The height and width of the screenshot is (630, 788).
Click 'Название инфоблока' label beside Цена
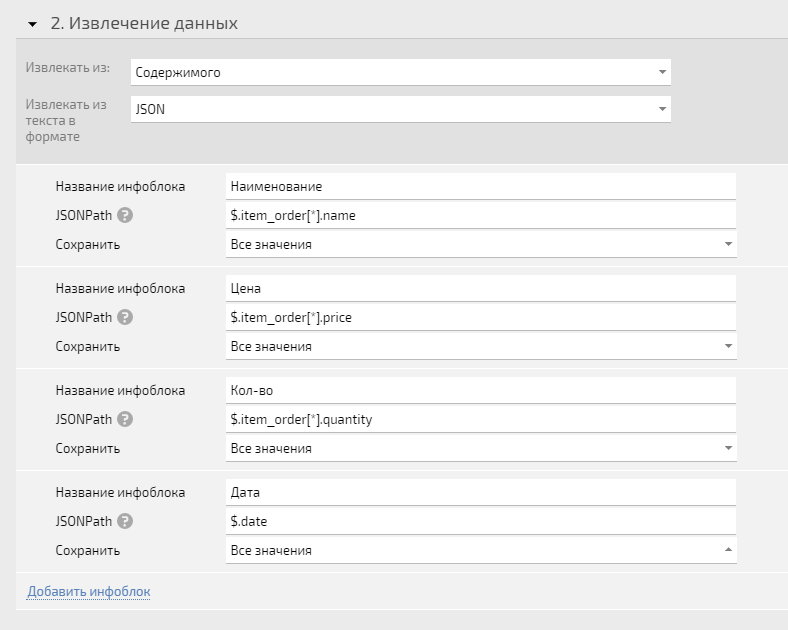(x=120, y=288)
